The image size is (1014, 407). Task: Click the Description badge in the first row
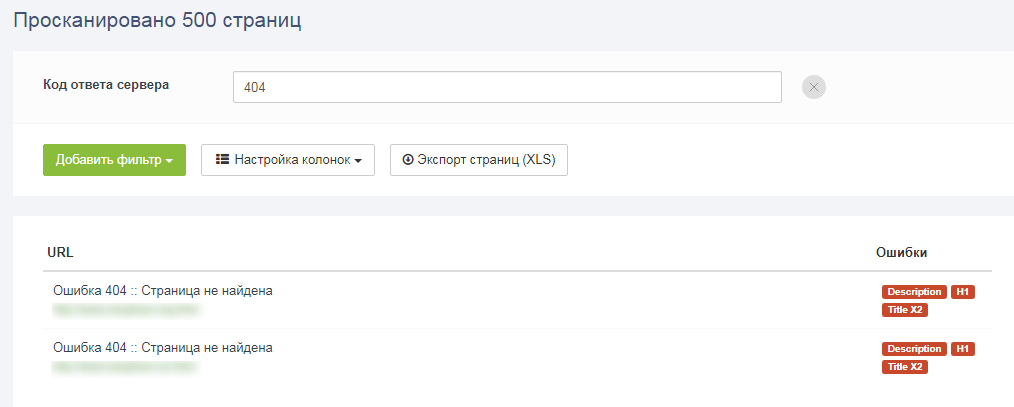click(914, 292)
